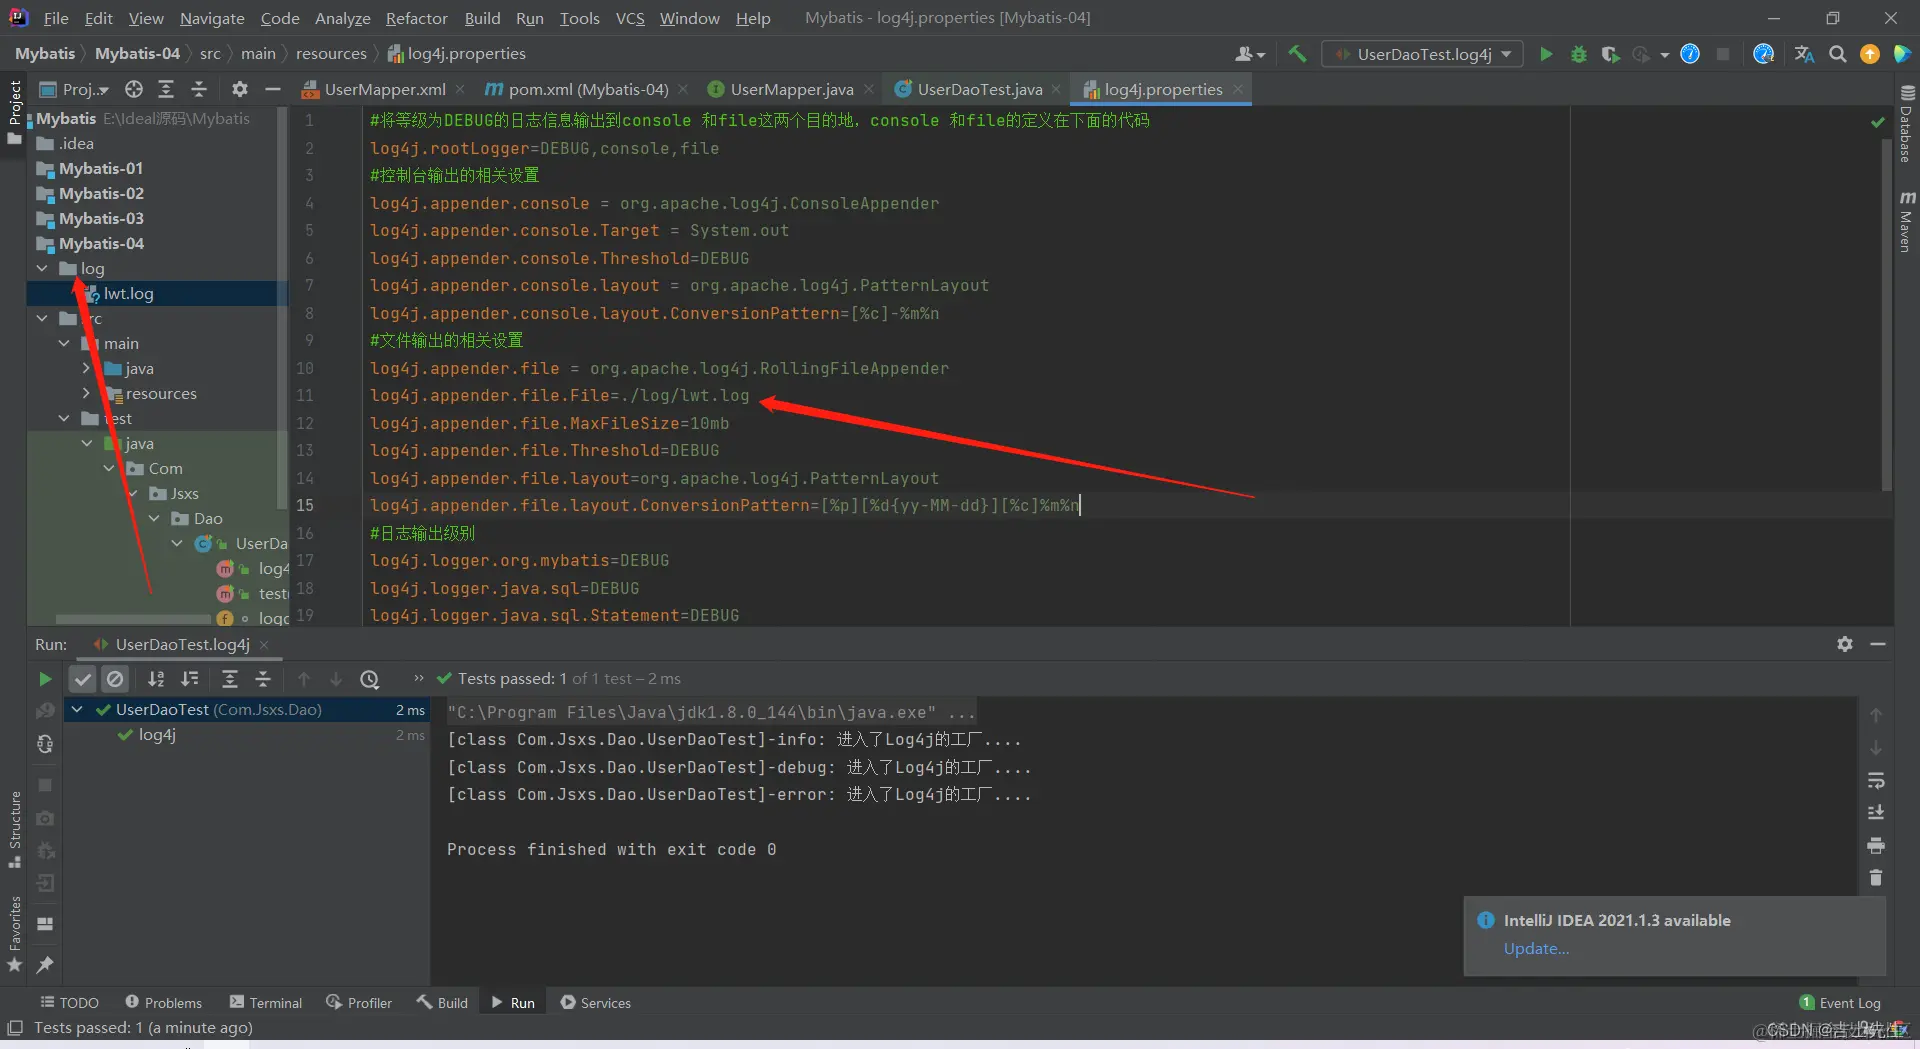Image resolution: width=1920 pixels, height=1049 pixels.
Task: Open test history clock icon
Action: [370, 679]
